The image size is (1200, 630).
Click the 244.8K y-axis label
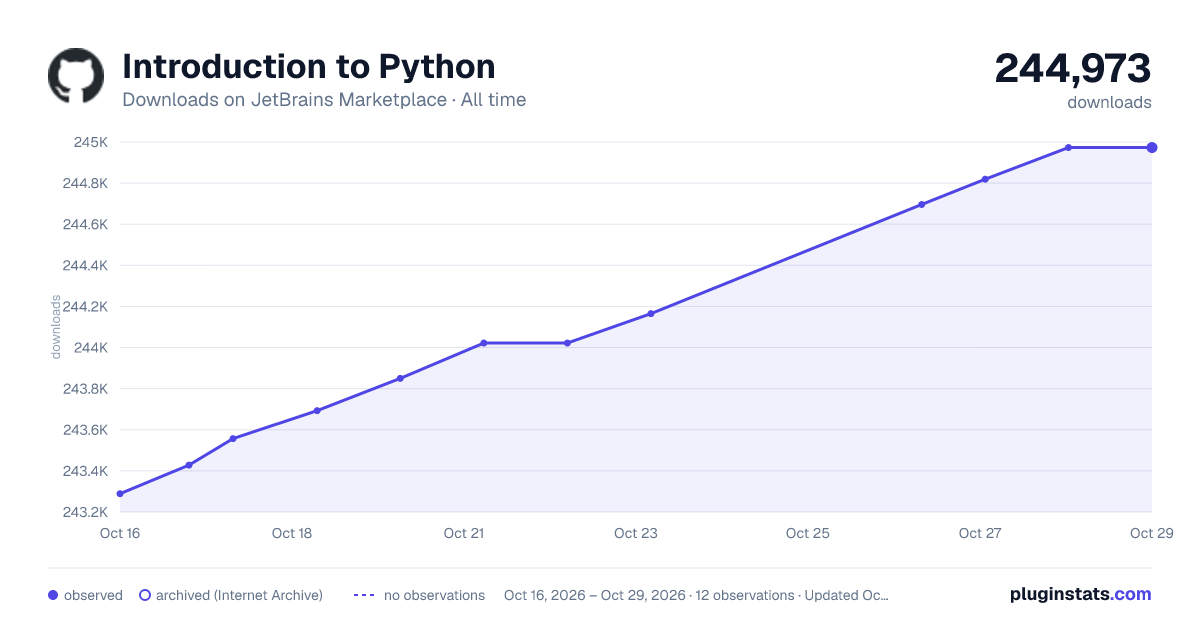(86, 183)
